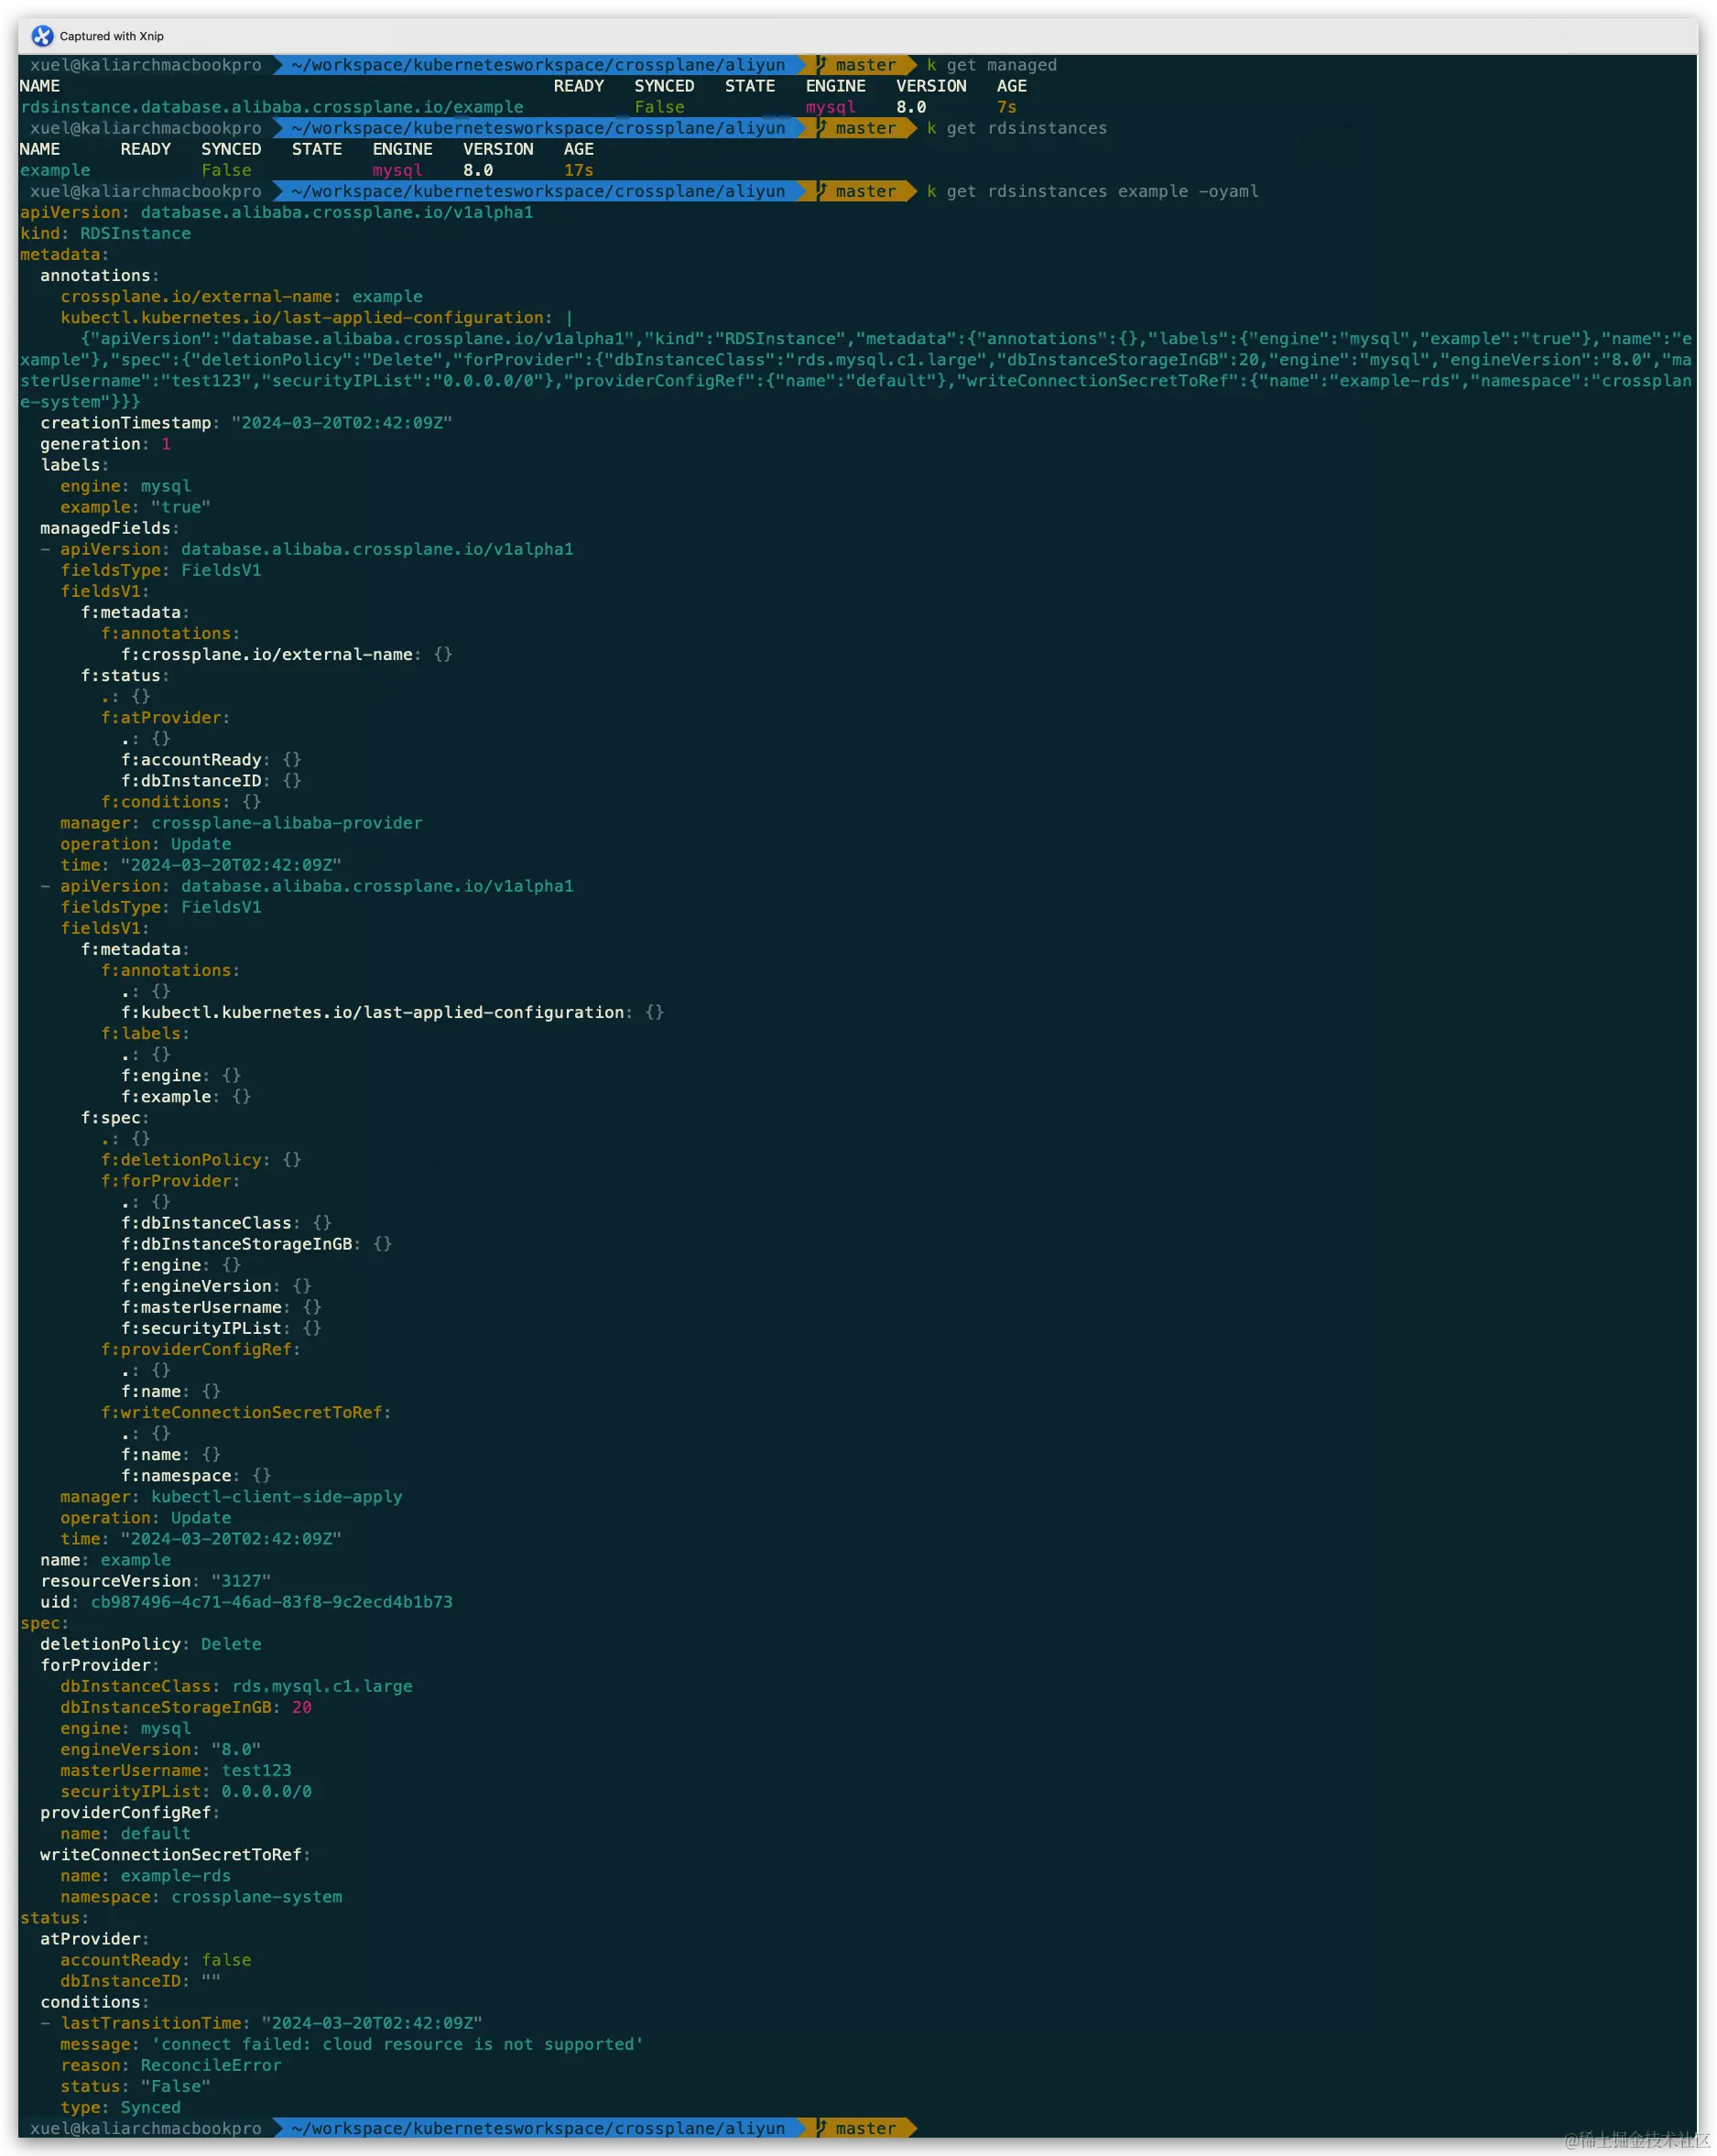The width and height of the screenshot is (1717, 2156).
Task: Click 'f:accountReady: {}' field
Action: coord(211,759)
